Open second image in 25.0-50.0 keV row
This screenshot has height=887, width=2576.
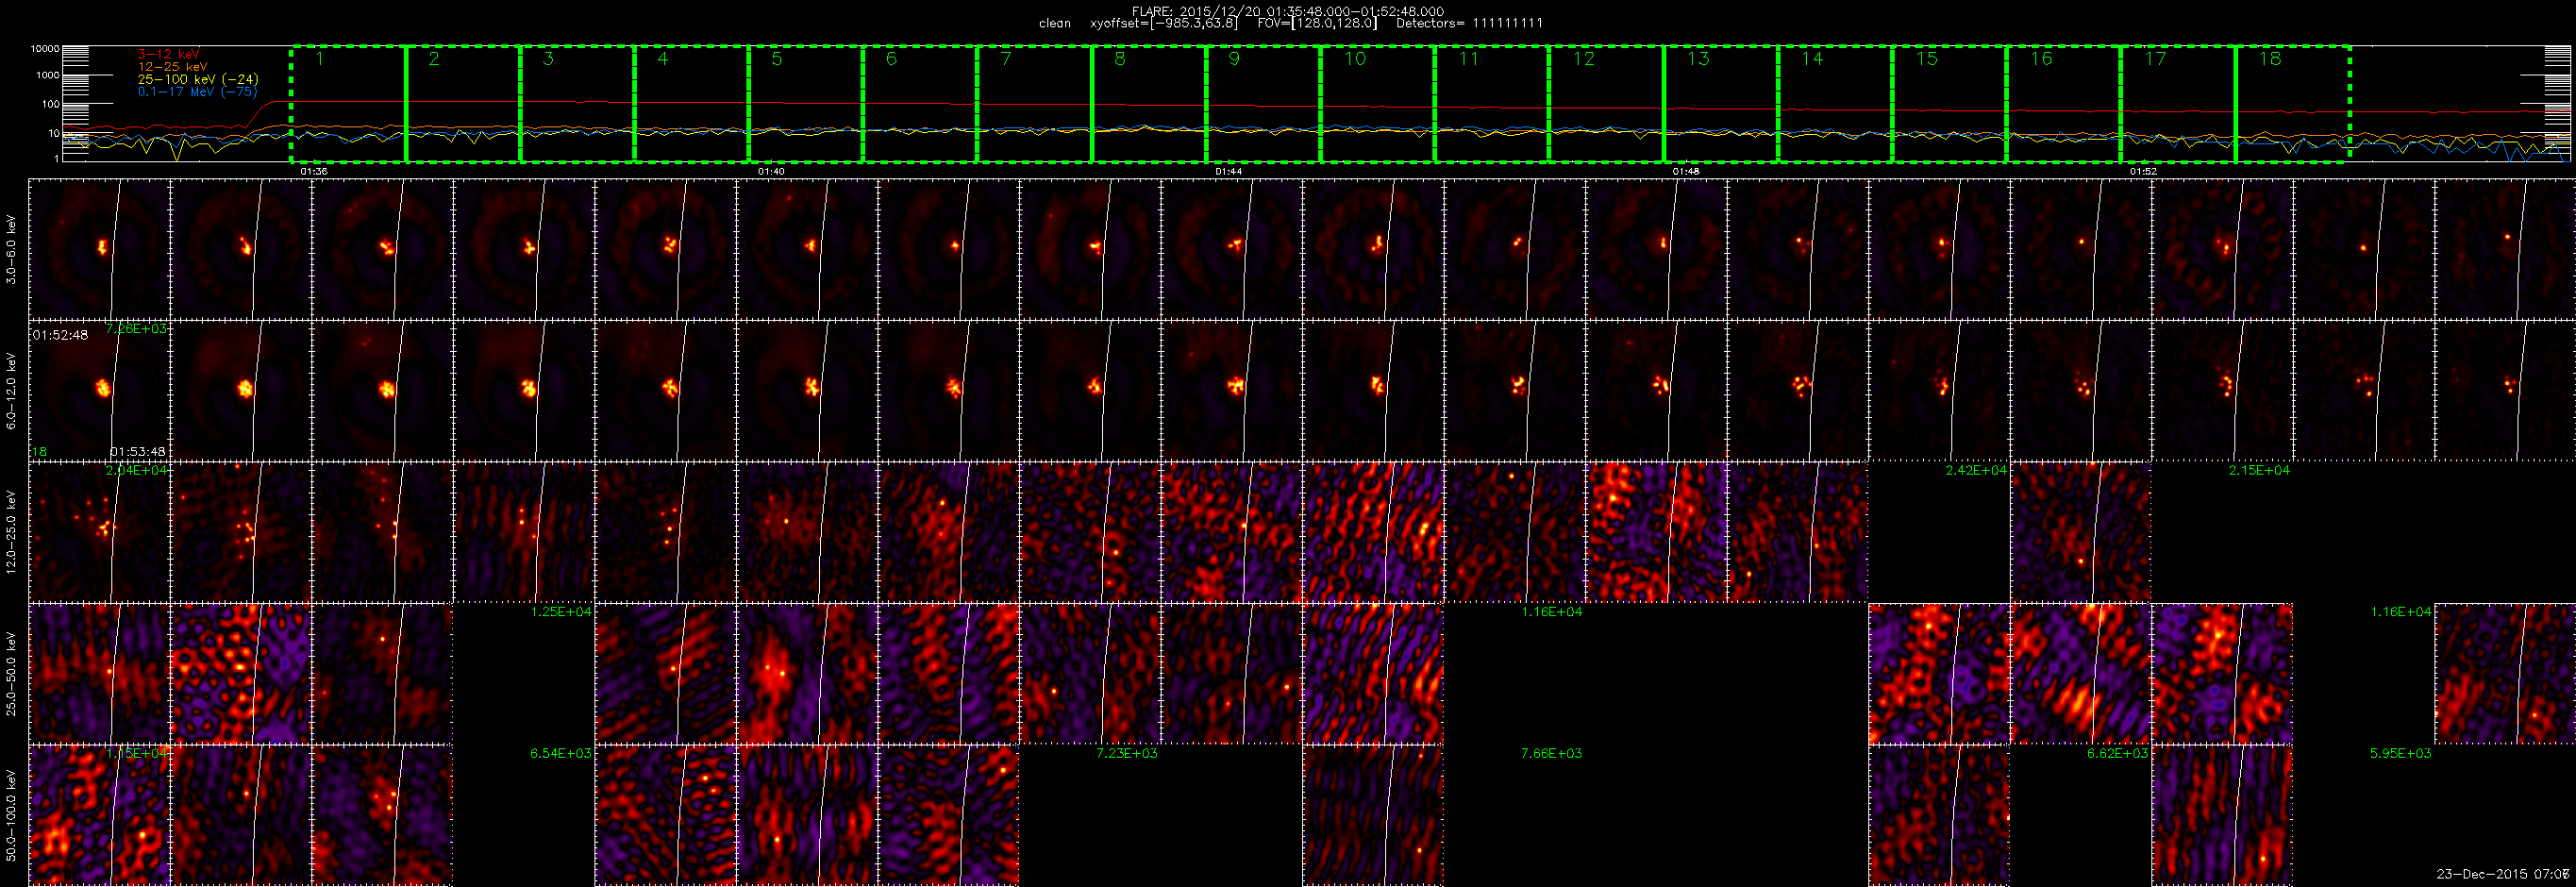point(241,674)
